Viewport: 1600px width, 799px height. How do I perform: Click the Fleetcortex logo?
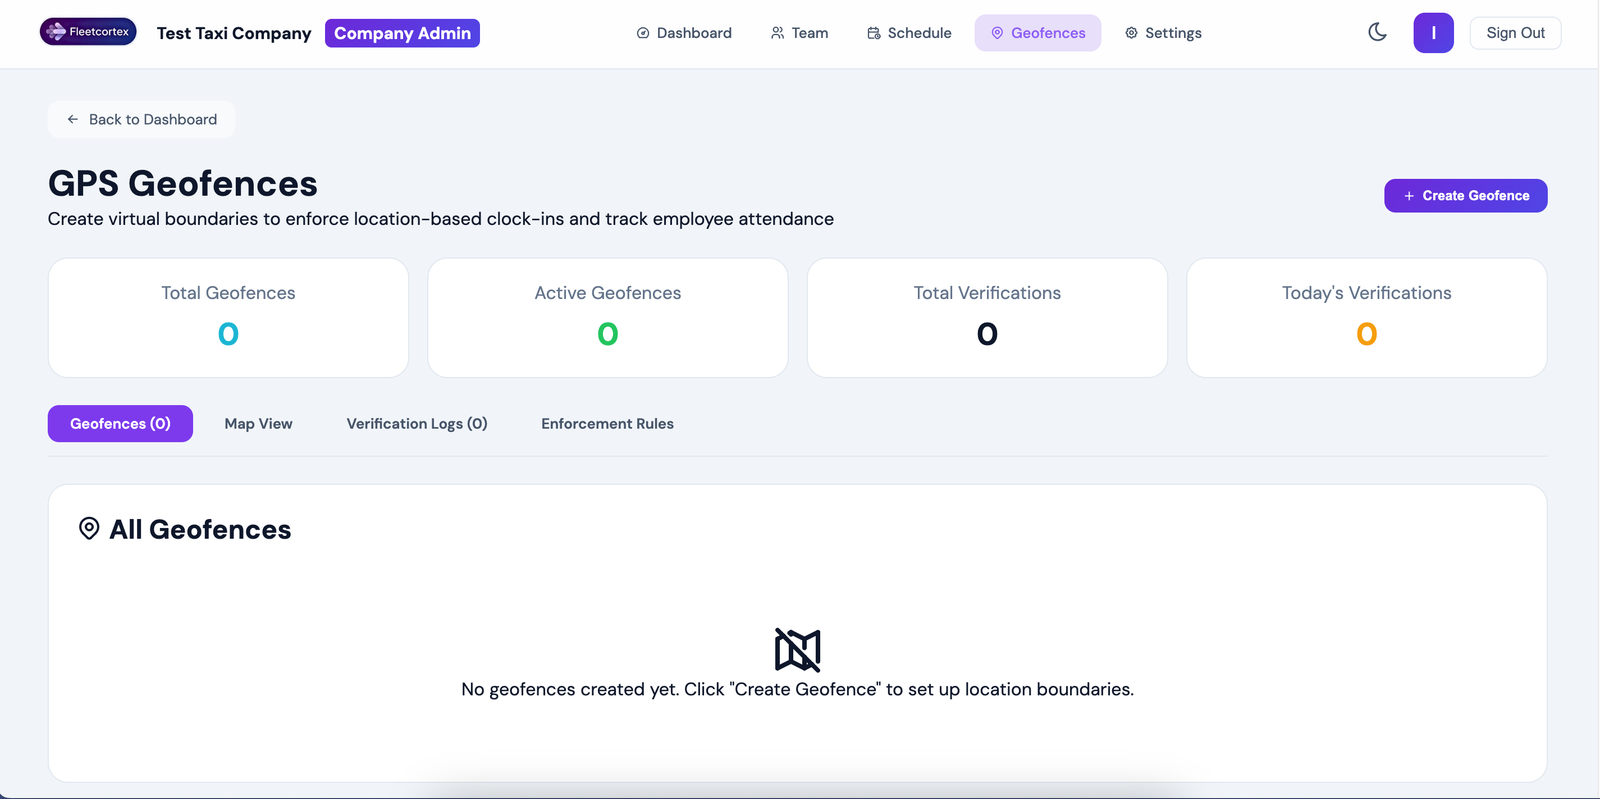point(88,32)
